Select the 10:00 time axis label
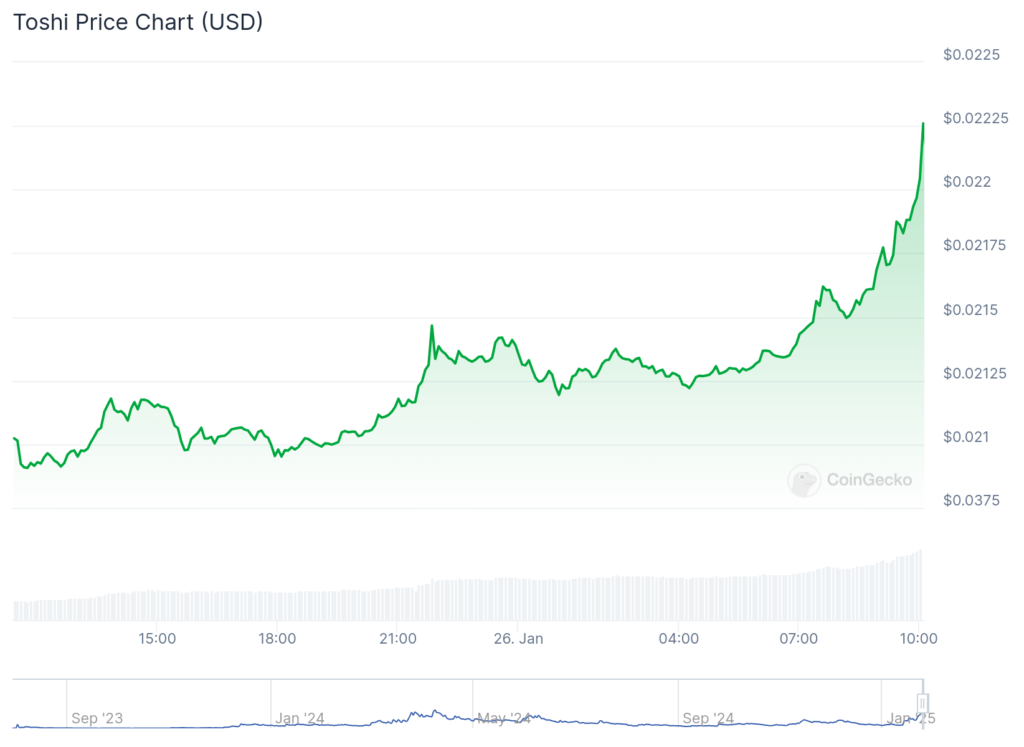1024x747 pixels. point(918,638)
